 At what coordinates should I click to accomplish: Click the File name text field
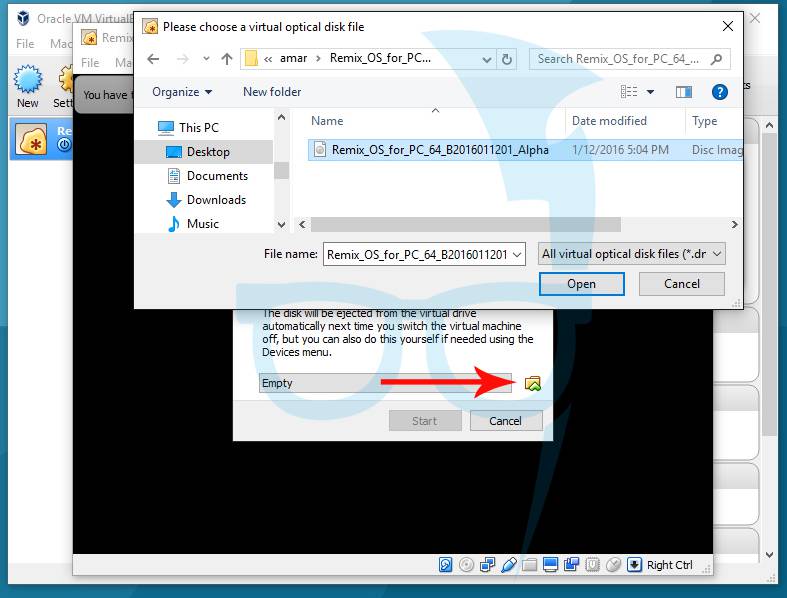418,255
